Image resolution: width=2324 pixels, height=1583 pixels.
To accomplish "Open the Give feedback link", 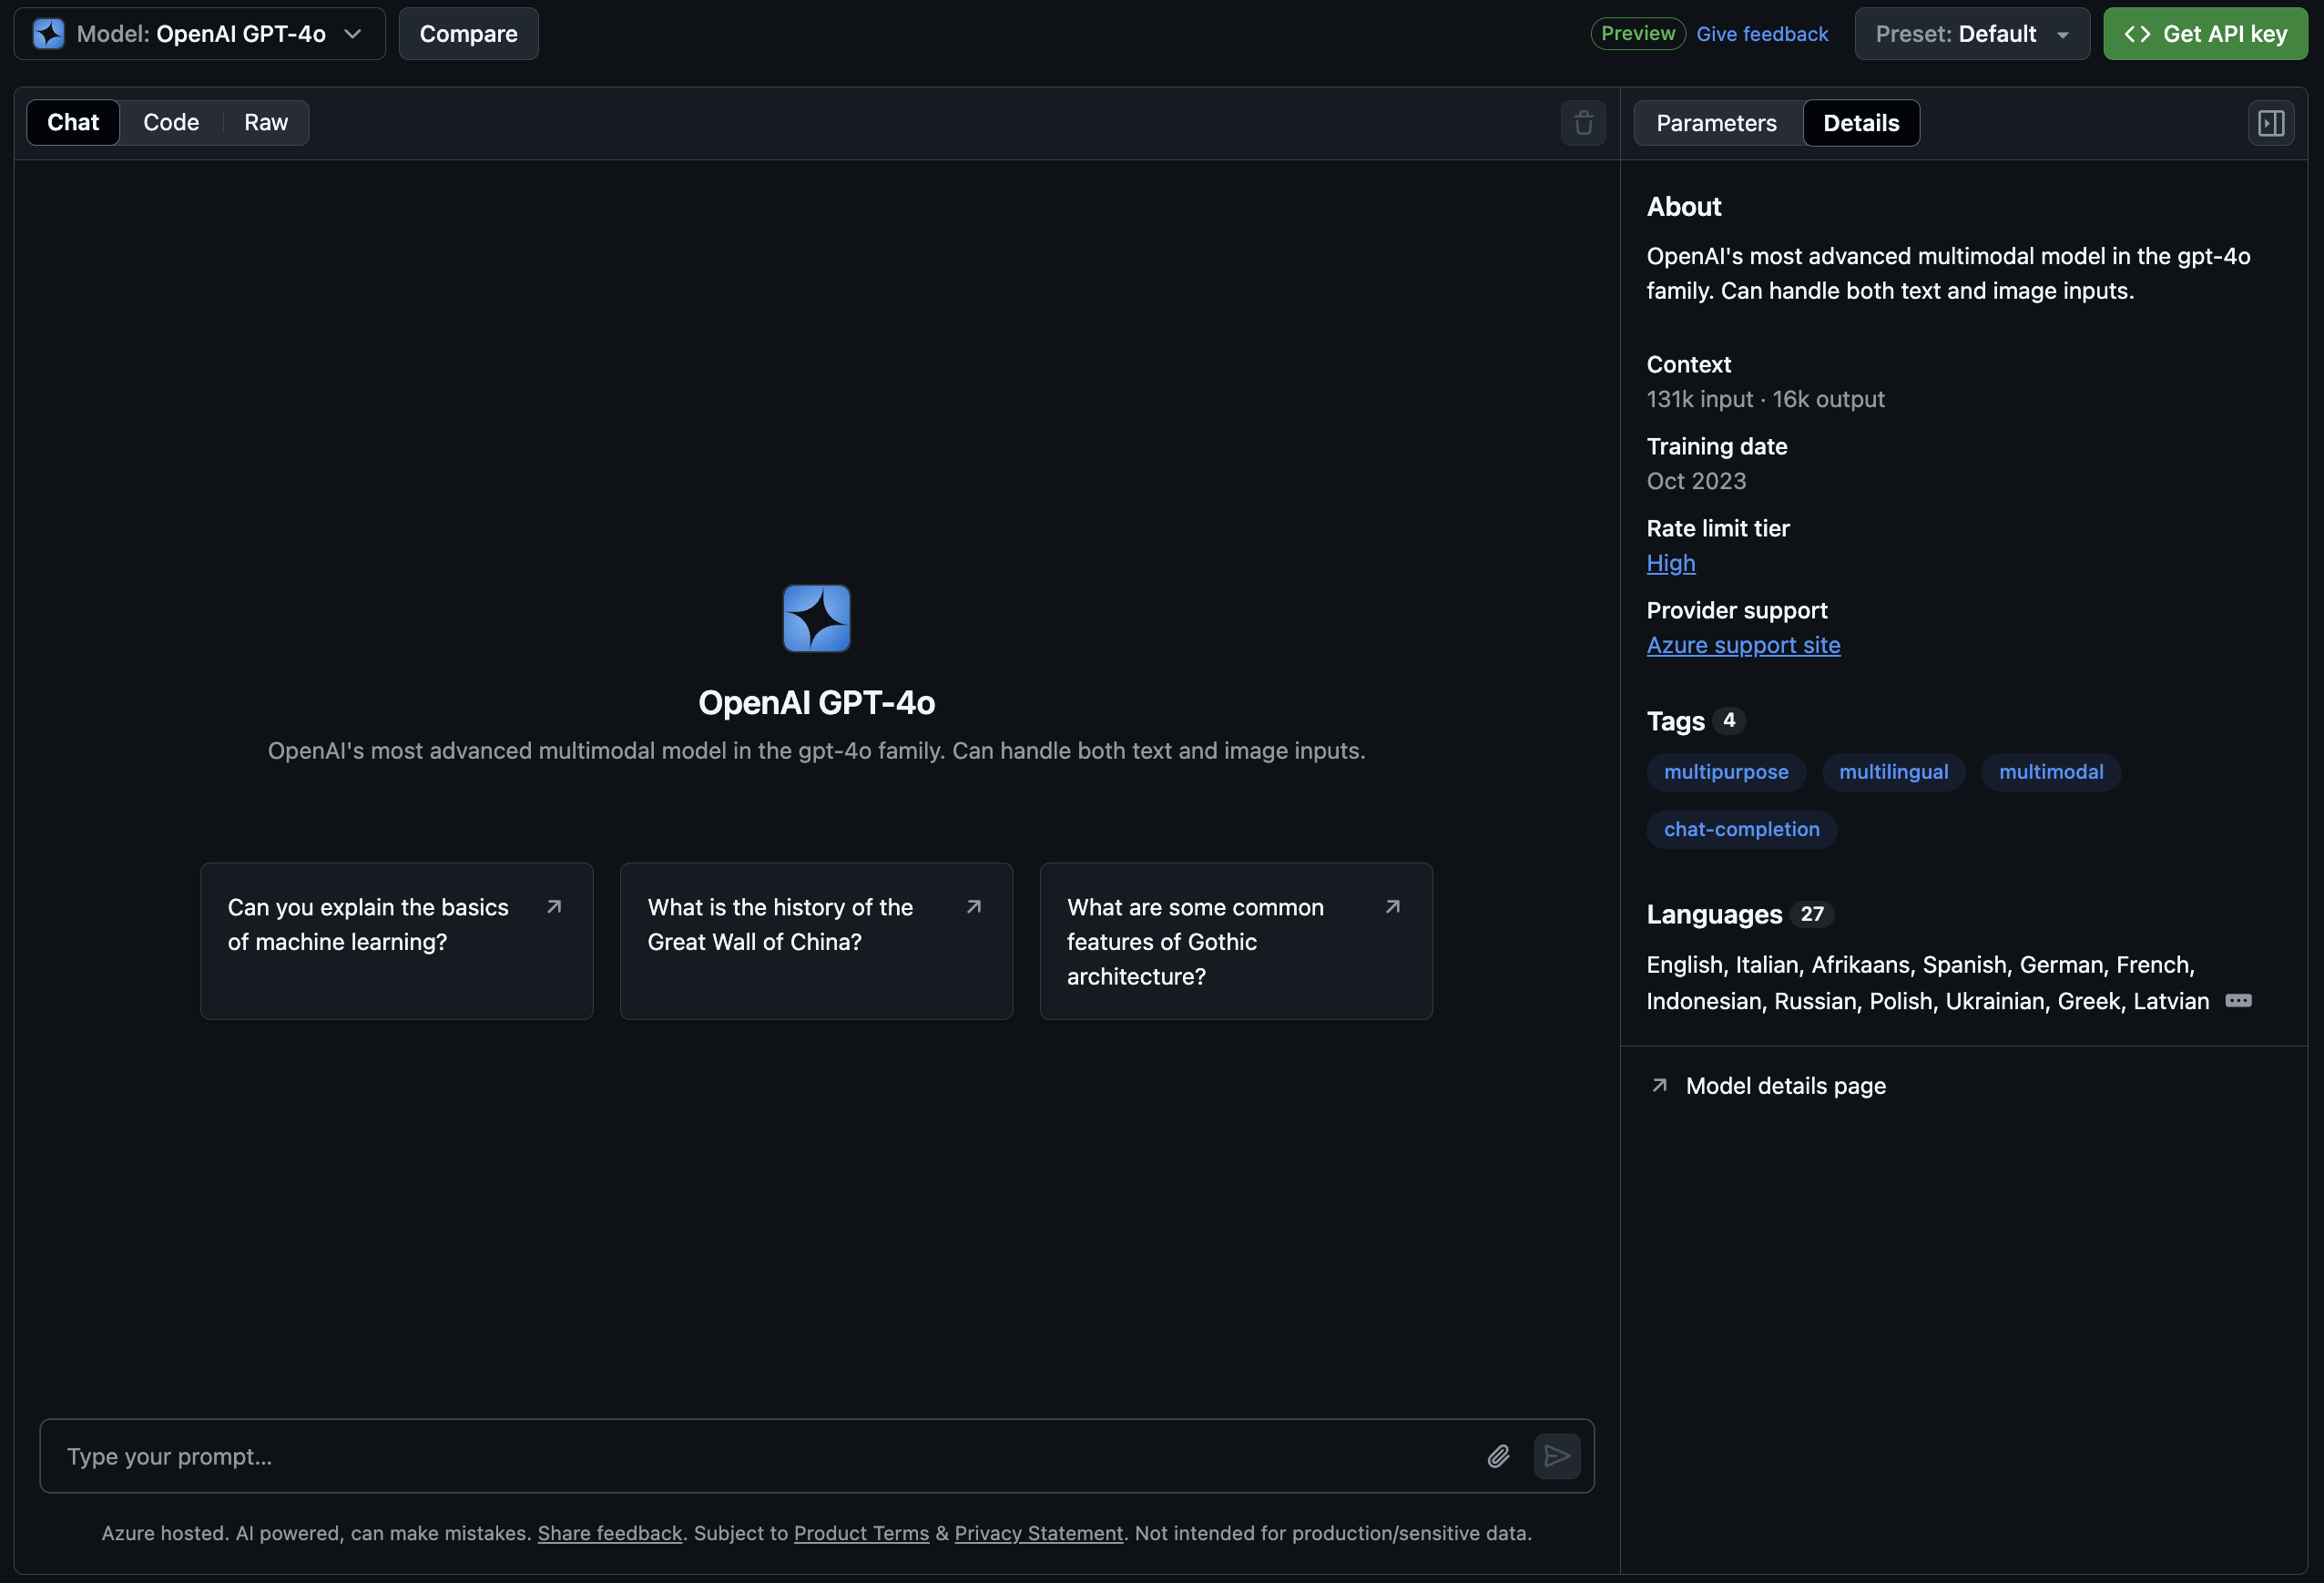I will coord(1762,34).
